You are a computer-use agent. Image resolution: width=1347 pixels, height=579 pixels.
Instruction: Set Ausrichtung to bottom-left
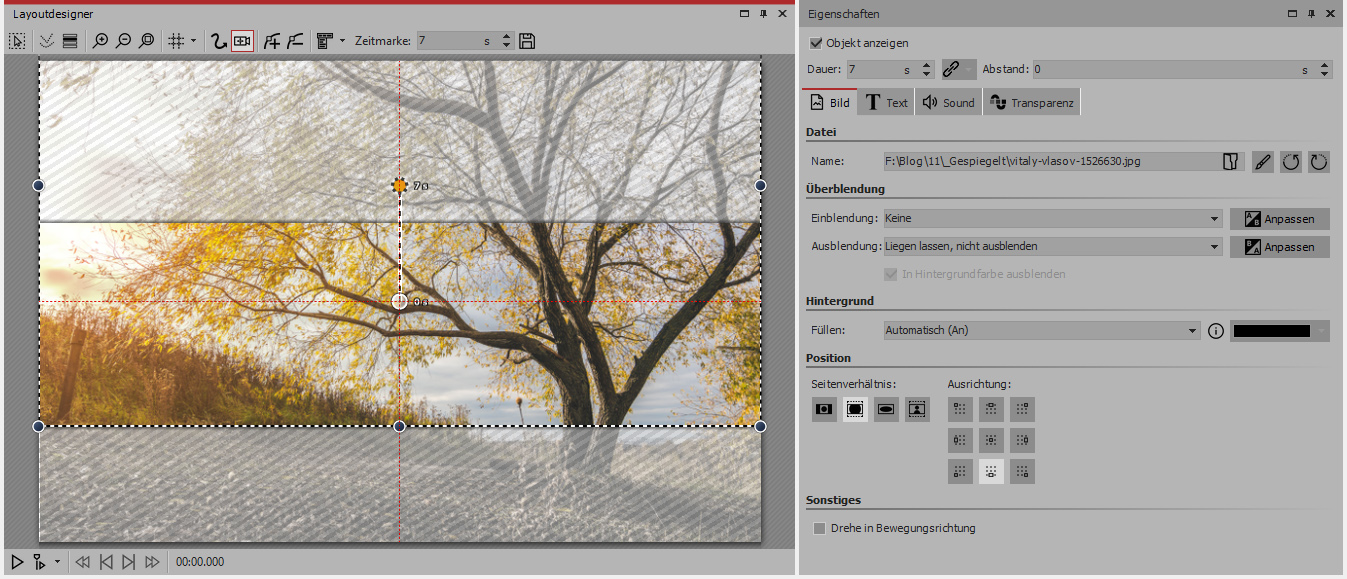coord(960,471)
